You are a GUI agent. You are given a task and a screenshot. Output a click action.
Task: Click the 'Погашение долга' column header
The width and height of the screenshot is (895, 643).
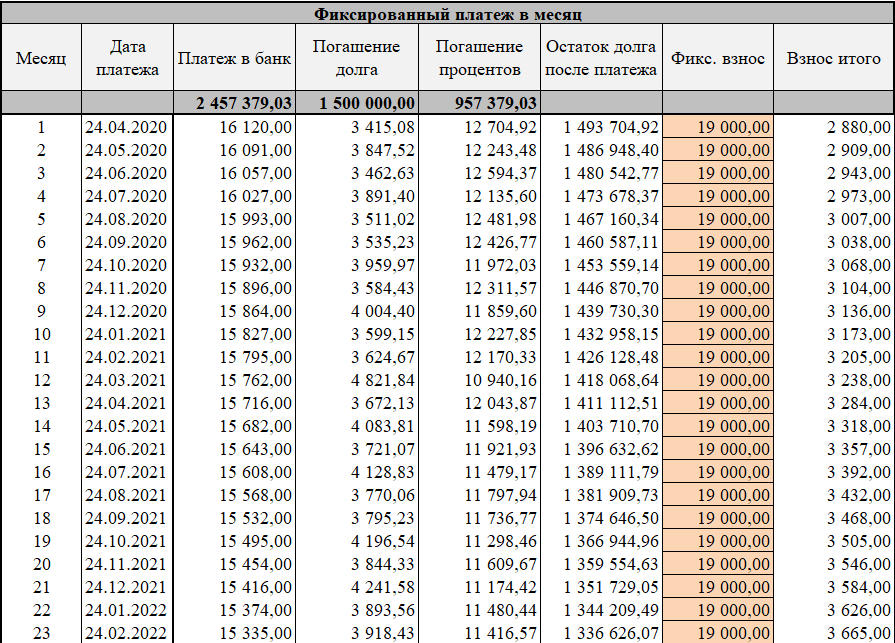click(357, 58)
